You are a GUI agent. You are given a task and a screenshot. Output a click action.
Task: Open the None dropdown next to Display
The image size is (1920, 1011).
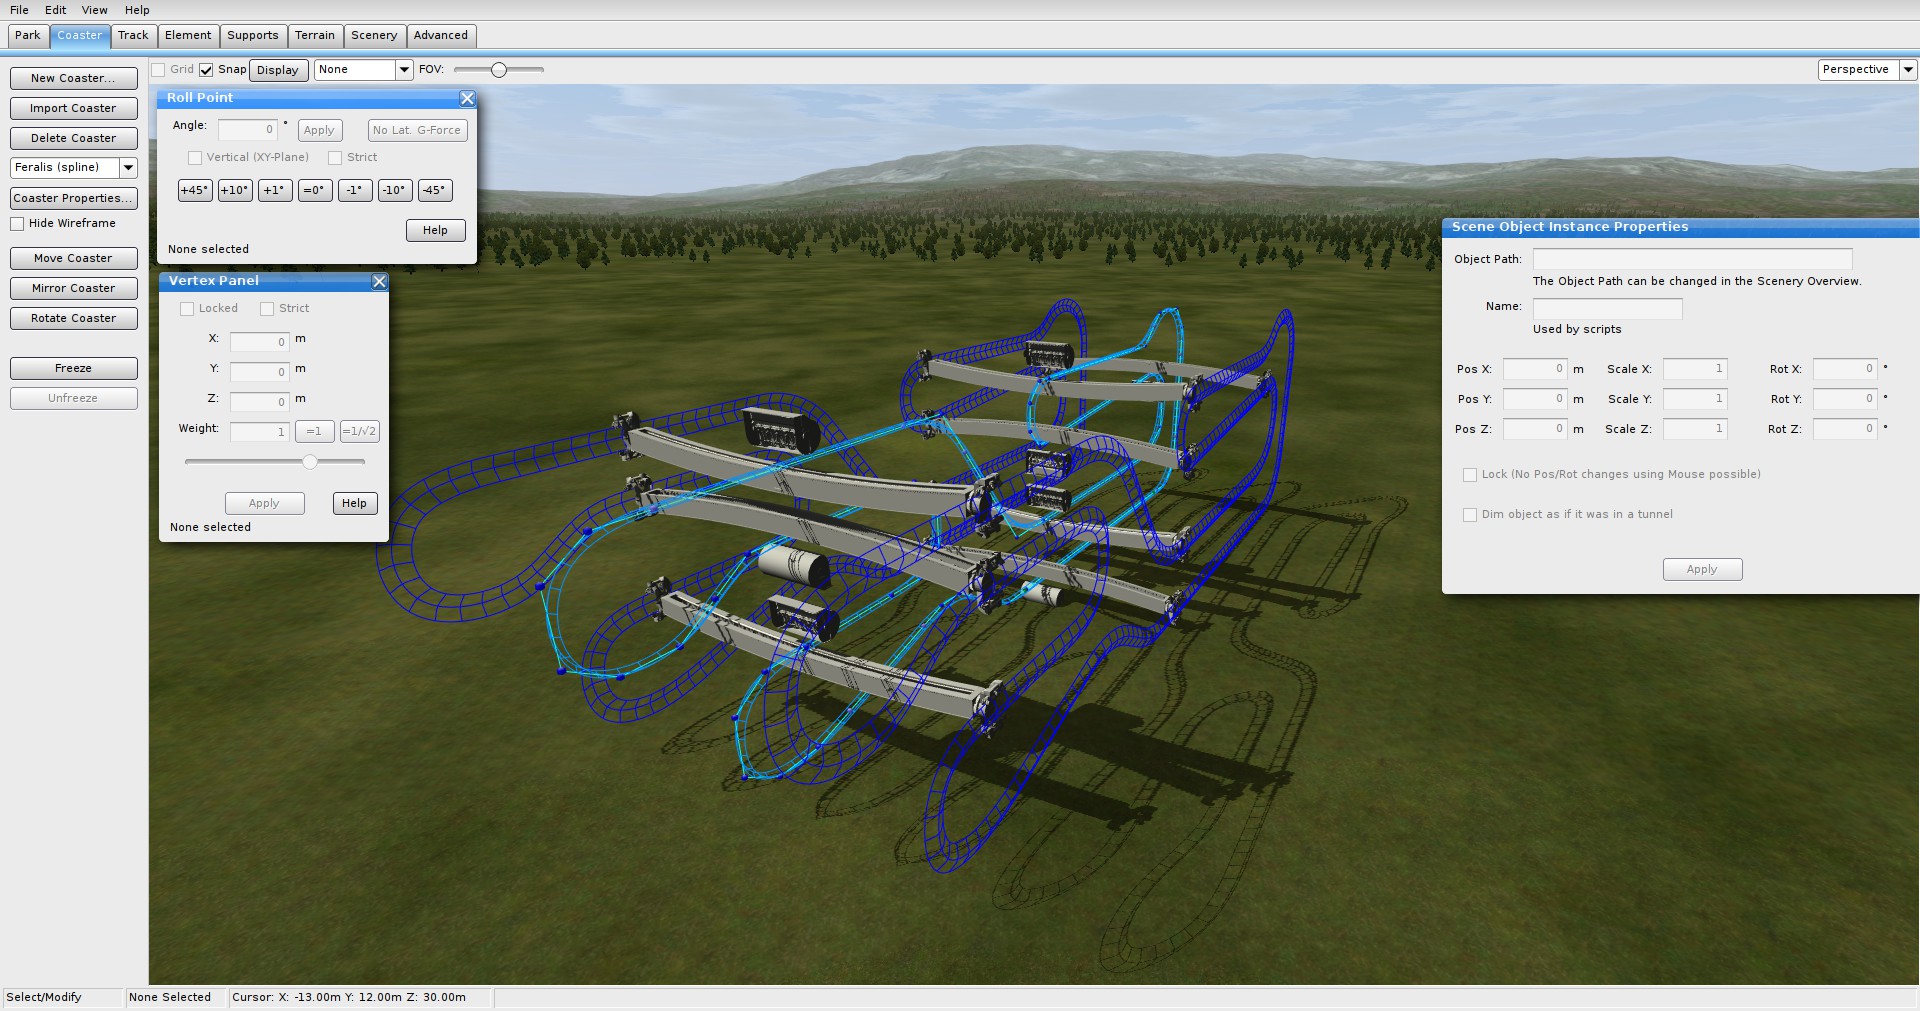(x=404, y=70)
